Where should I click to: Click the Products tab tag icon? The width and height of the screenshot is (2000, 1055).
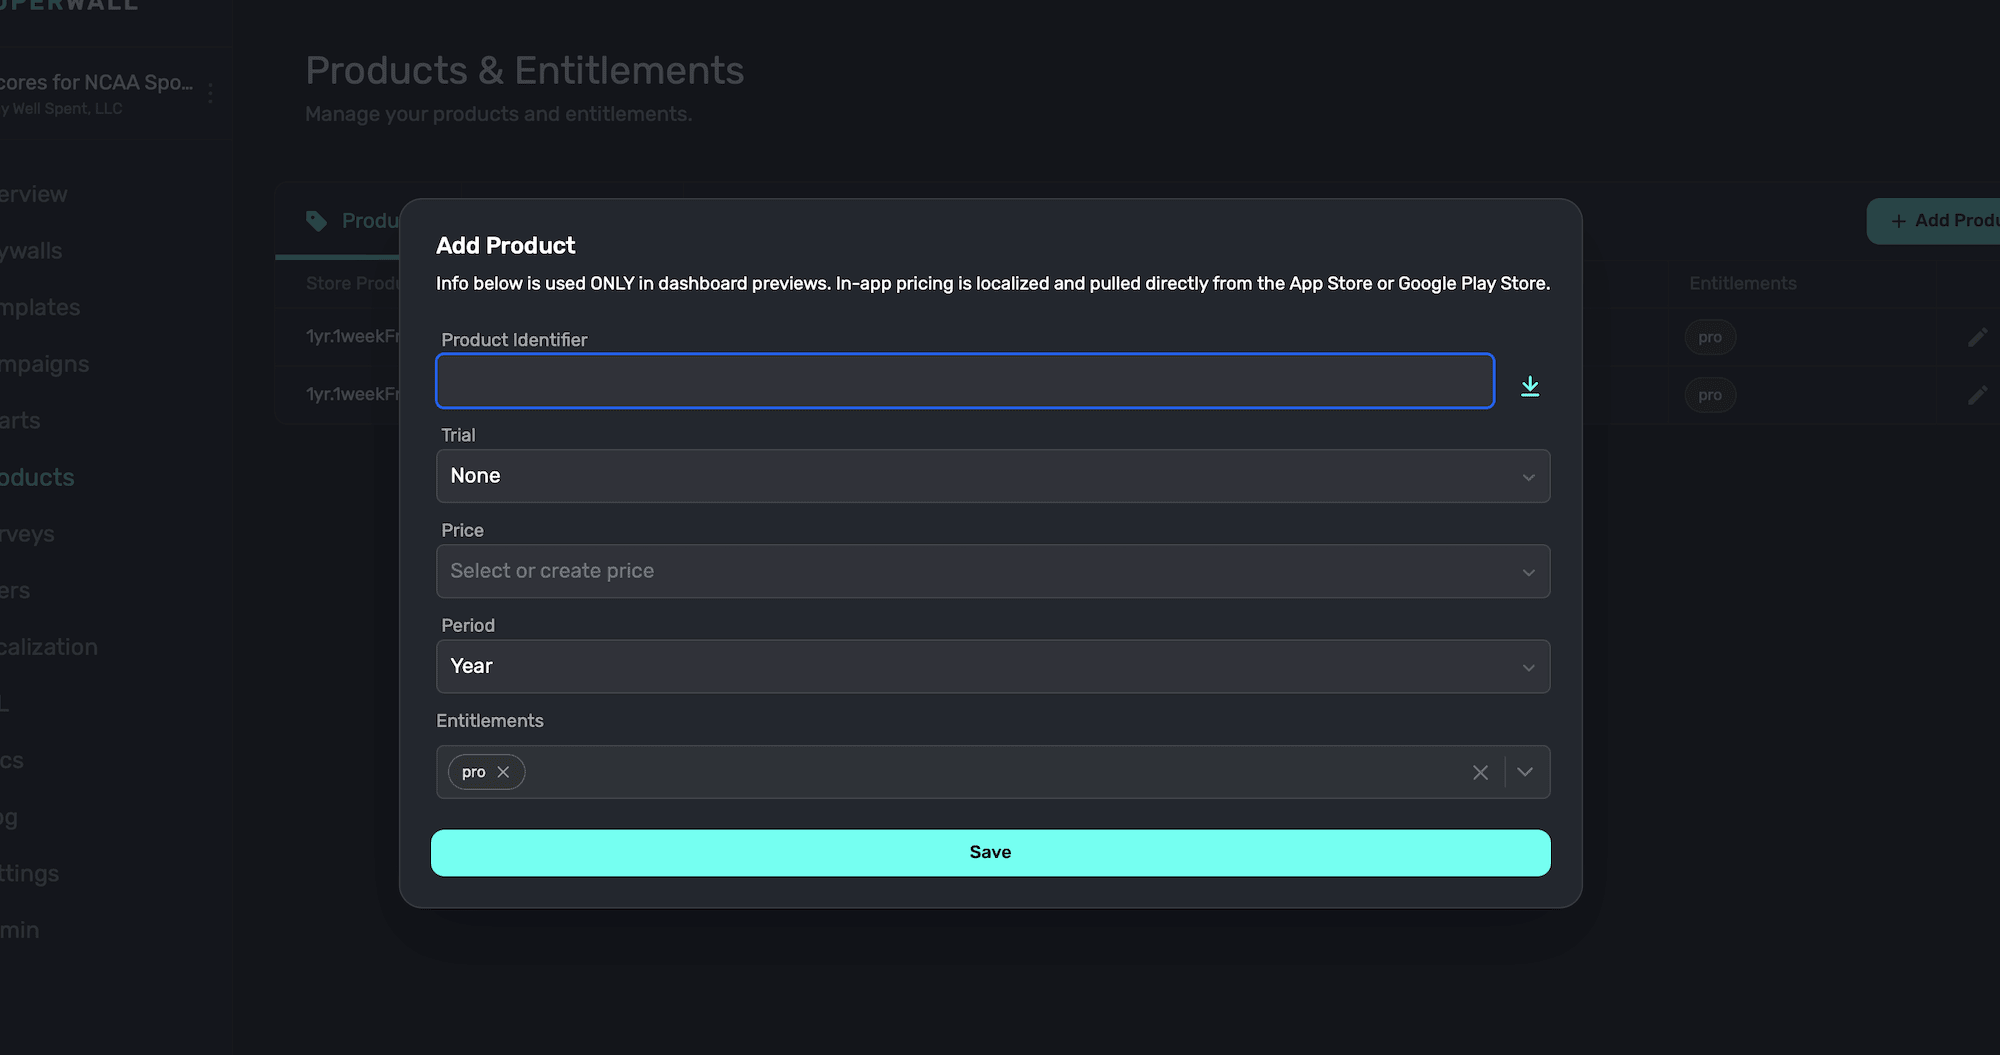pos(317,221)
